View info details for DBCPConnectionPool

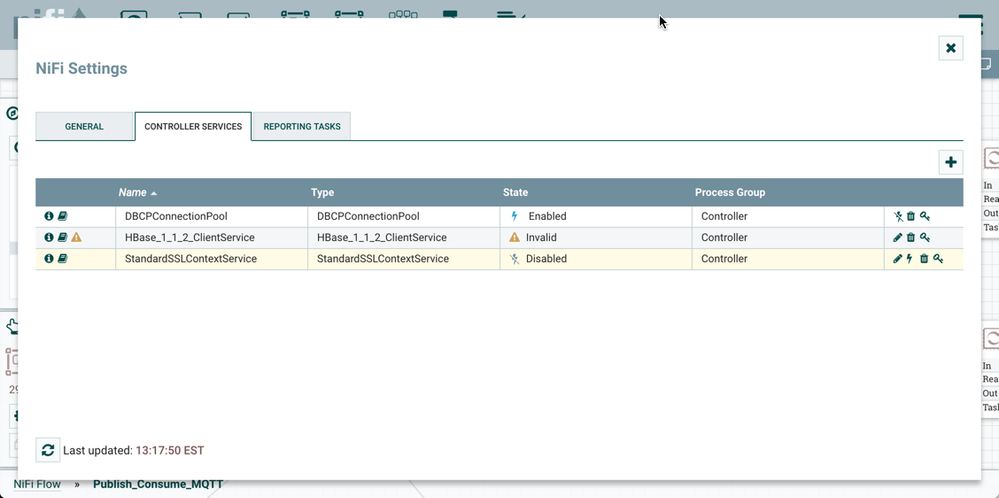[48, 216]
